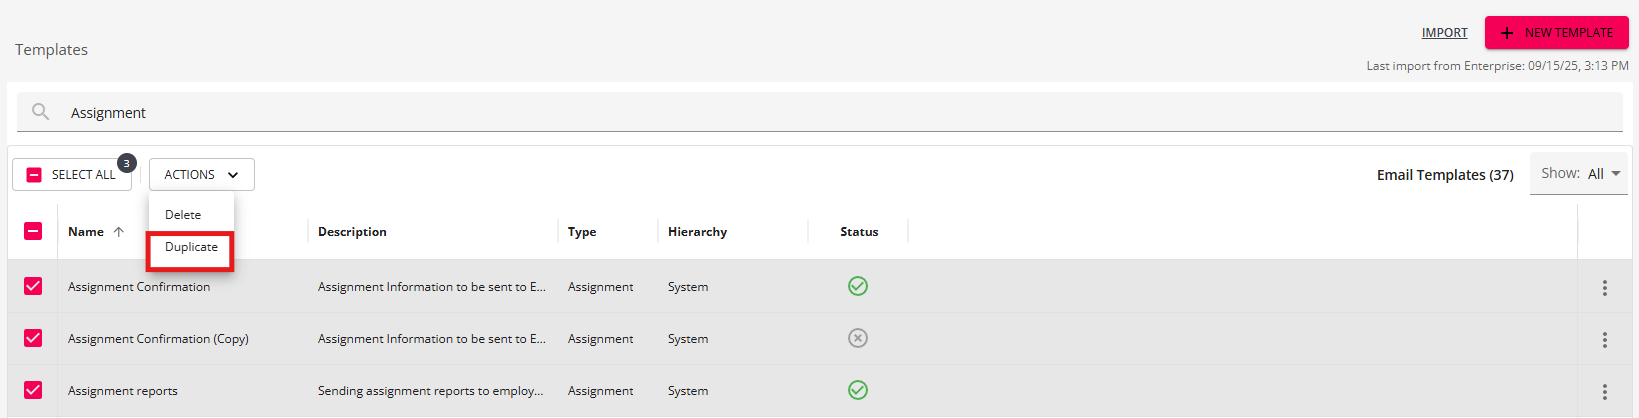Uncheck the Assignment reports row checkbox
The width and height of the screenshot is (1639, 418).
coord(33,390)
